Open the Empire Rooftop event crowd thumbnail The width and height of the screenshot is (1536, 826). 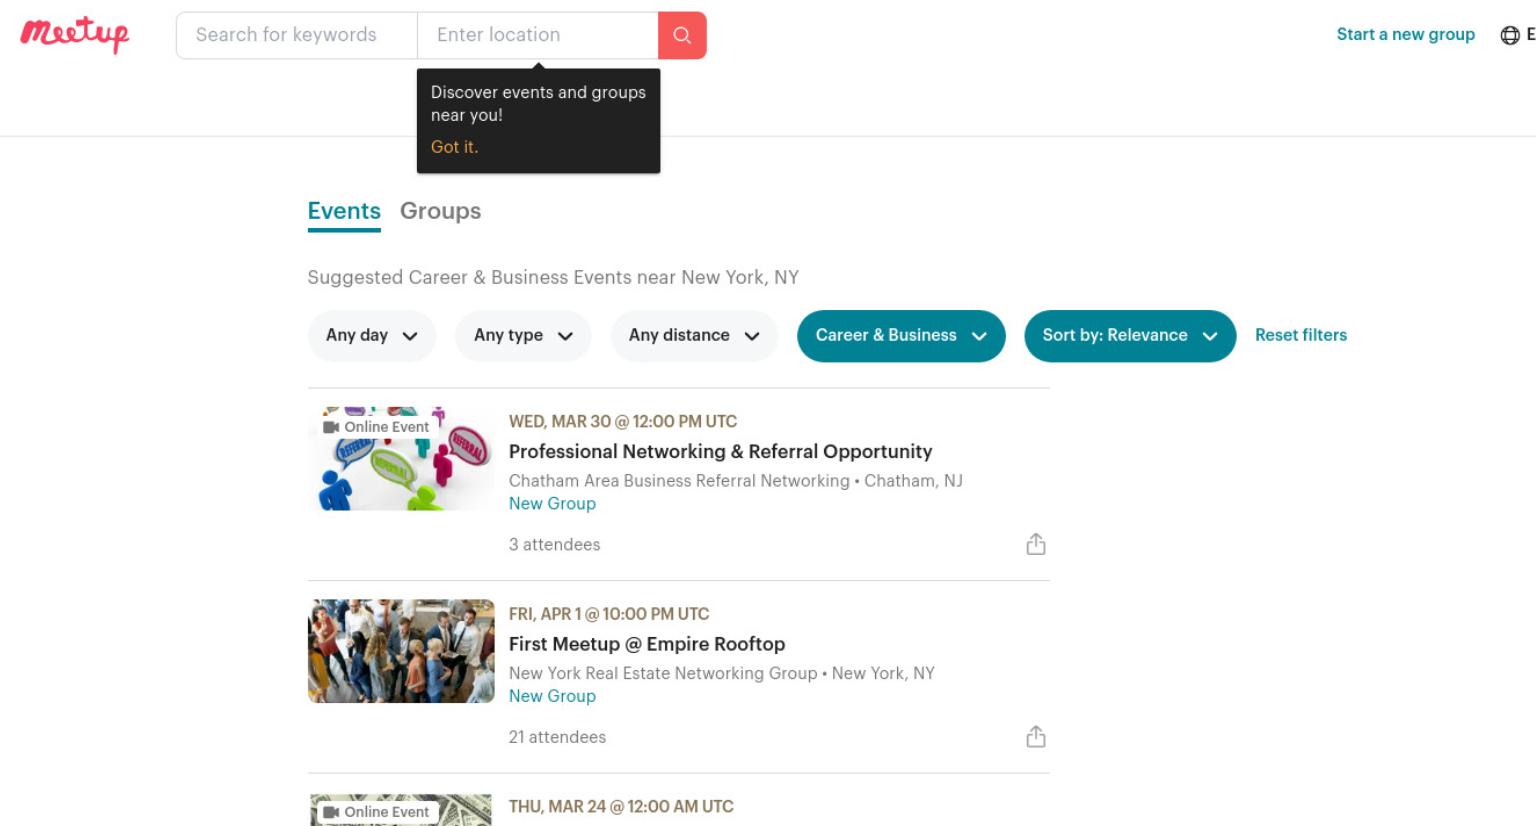click(x=401, y=651)
